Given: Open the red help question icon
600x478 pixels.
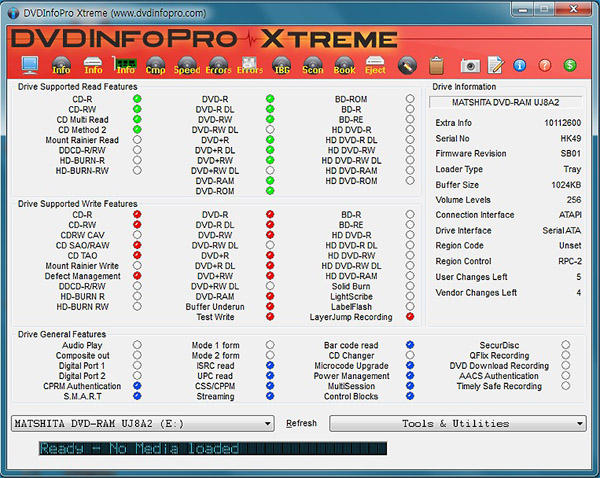Looking at the screenshot, I should click(545, 65).
